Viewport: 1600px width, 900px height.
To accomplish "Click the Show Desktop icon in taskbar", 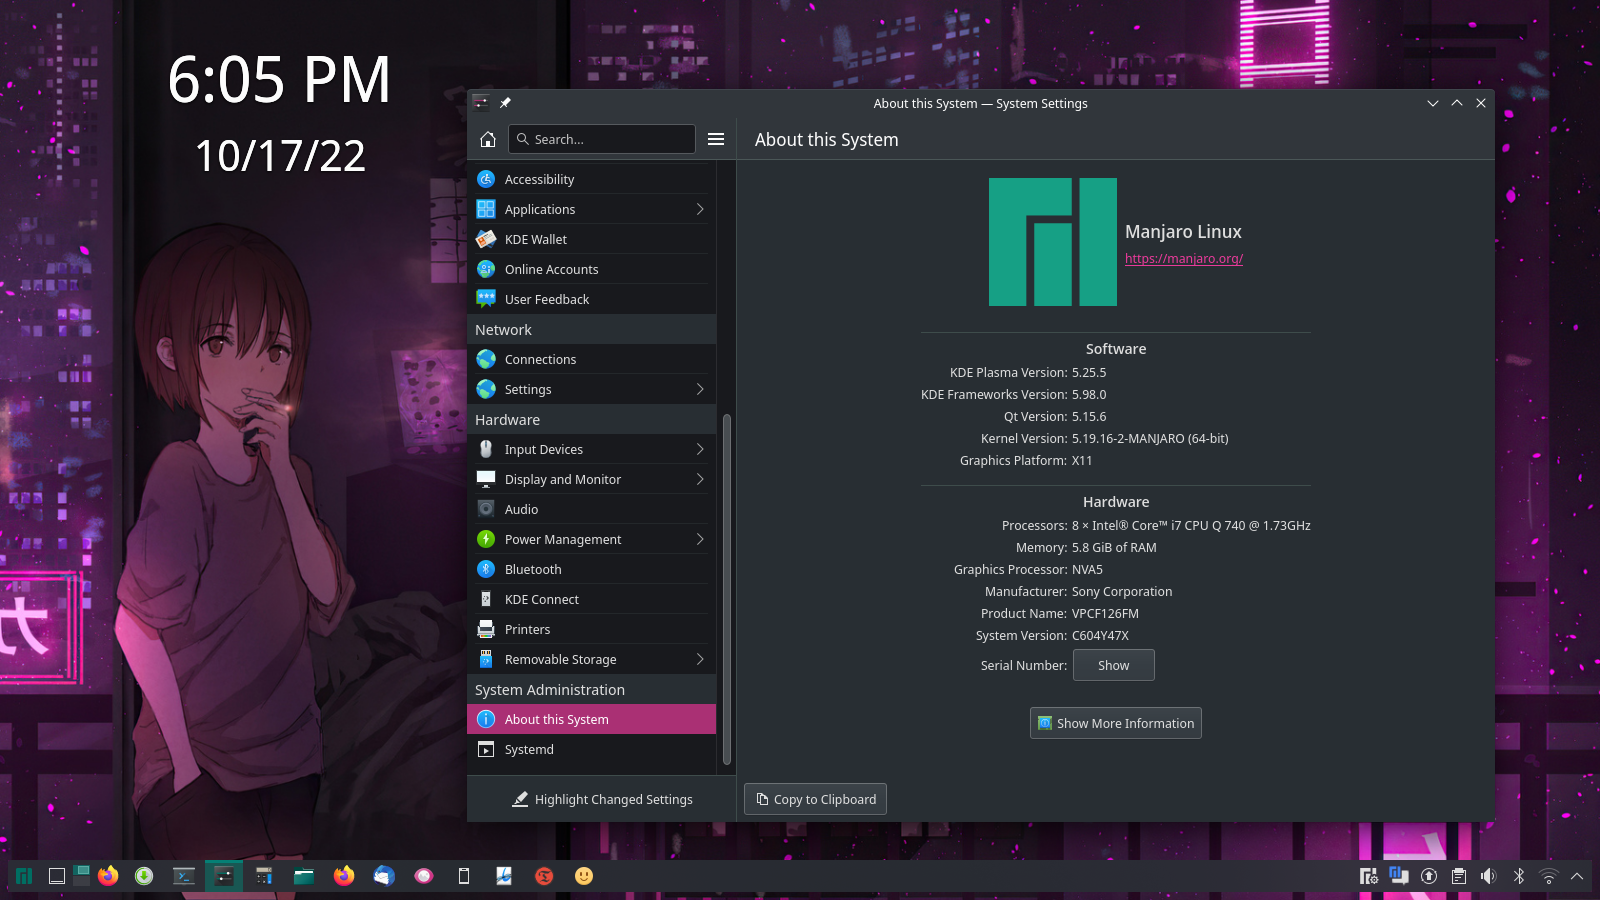I will point(57,876).
